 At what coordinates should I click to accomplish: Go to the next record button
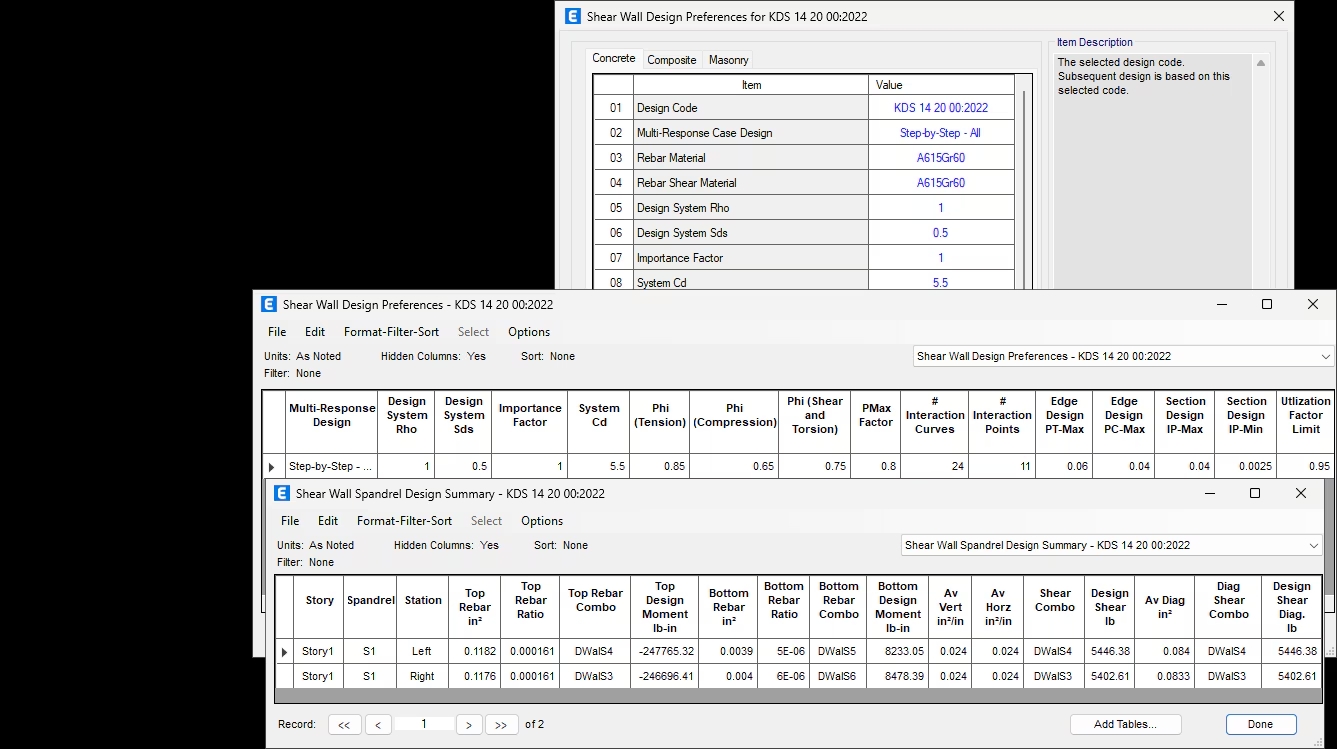[x=469, y=725]
